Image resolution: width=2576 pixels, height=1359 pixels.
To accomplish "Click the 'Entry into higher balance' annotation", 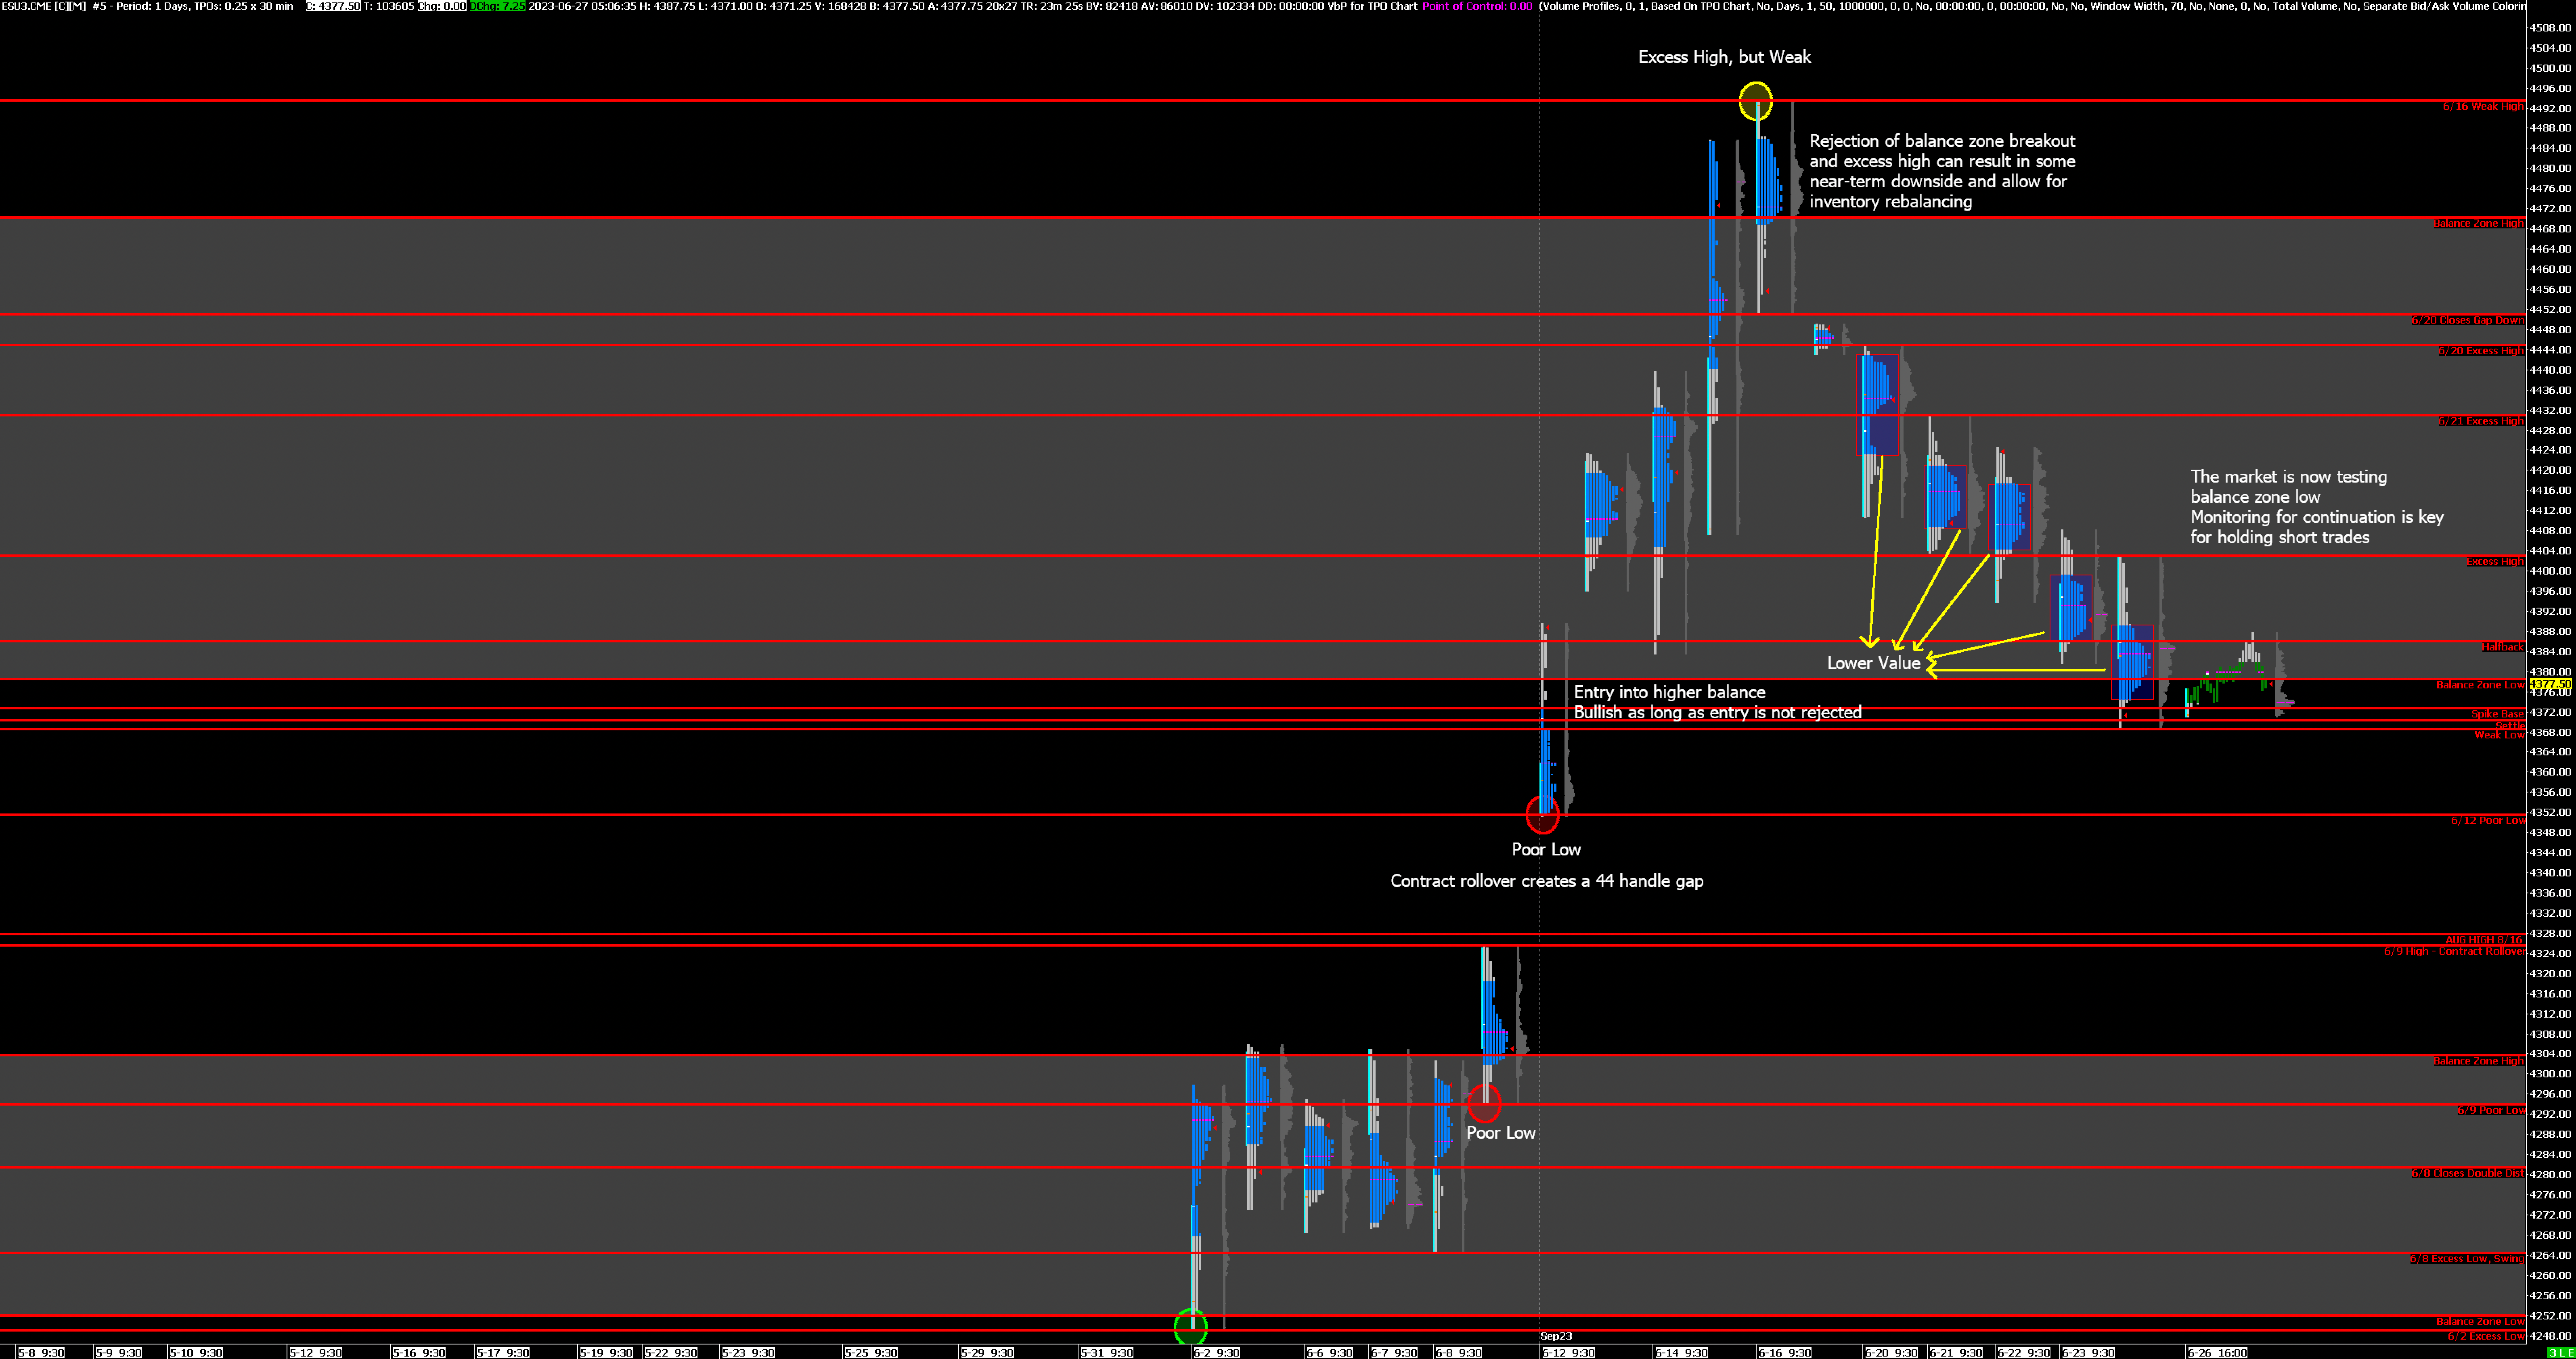I will point(1669,692).
